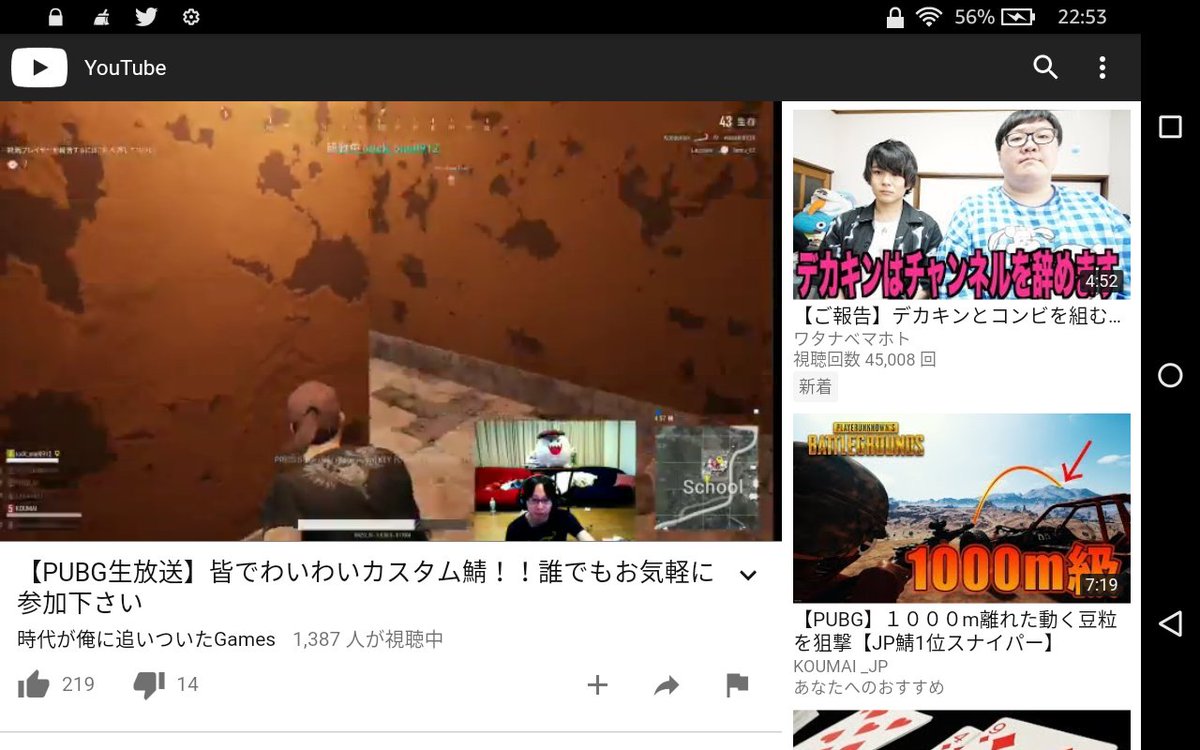Tap the live PUBG video player
The image size is (1200, 750).
pyautogui.click(x=390, y=321)
